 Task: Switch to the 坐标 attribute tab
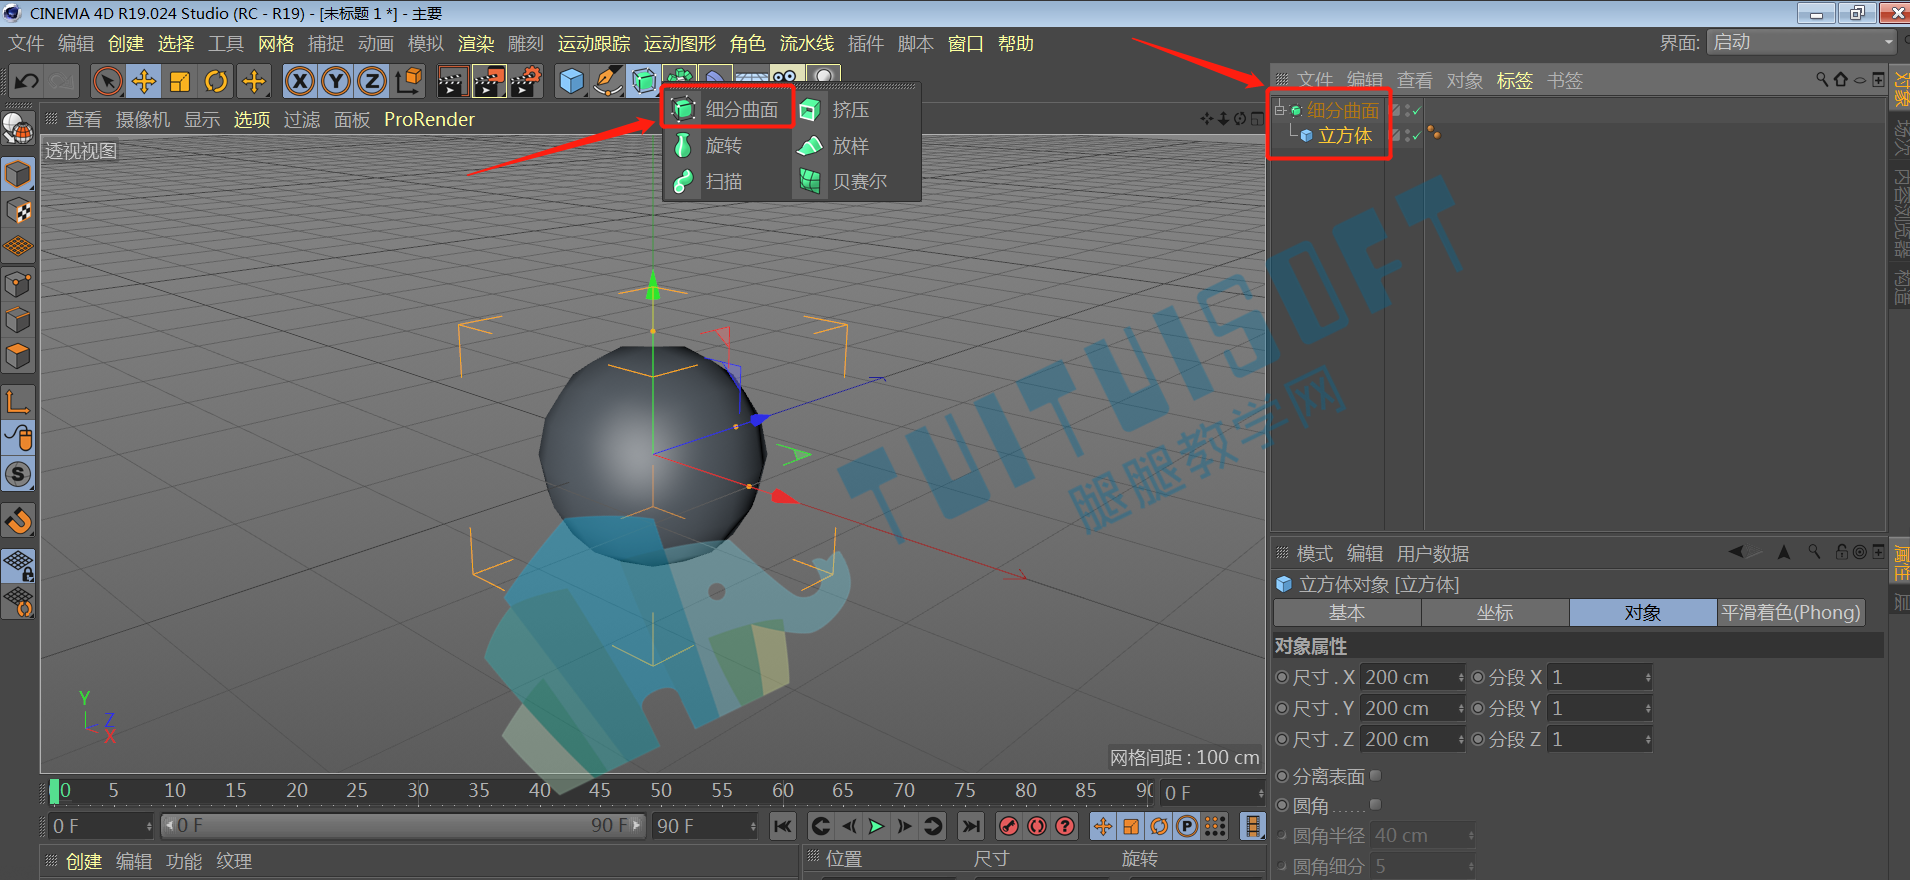[1495, 613]
